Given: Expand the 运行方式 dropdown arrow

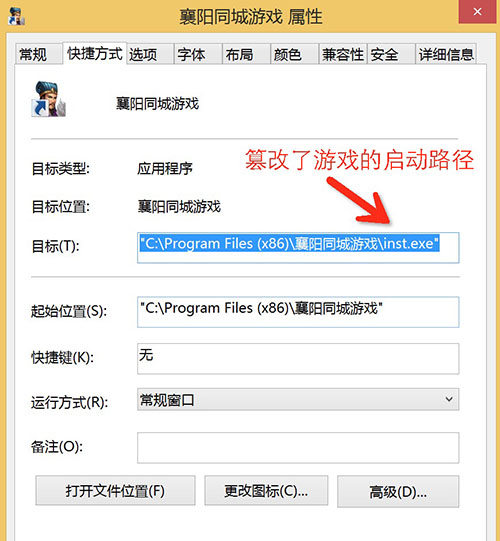Looking at the screenshot, I should pyautogui.click(x=449, y=399).
